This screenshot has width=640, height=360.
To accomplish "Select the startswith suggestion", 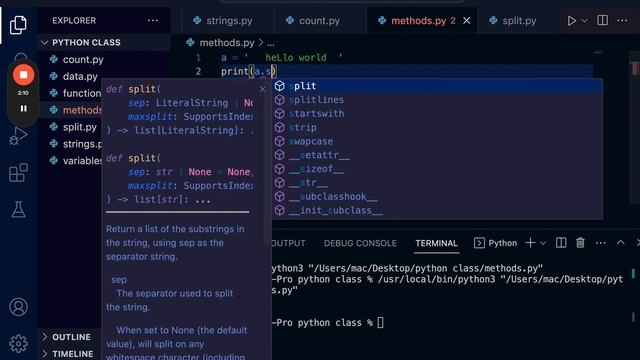I will pos(437,113).
